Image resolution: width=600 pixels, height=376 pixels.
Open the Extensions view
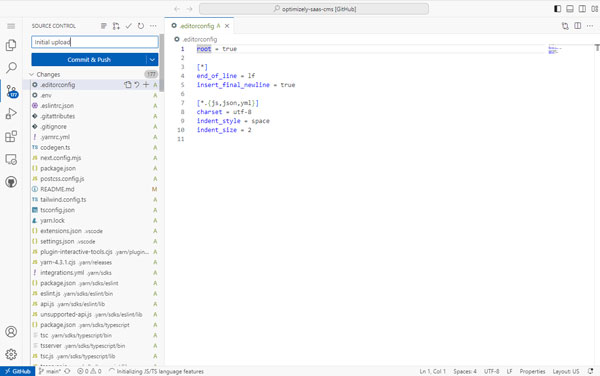coord(11,136)
